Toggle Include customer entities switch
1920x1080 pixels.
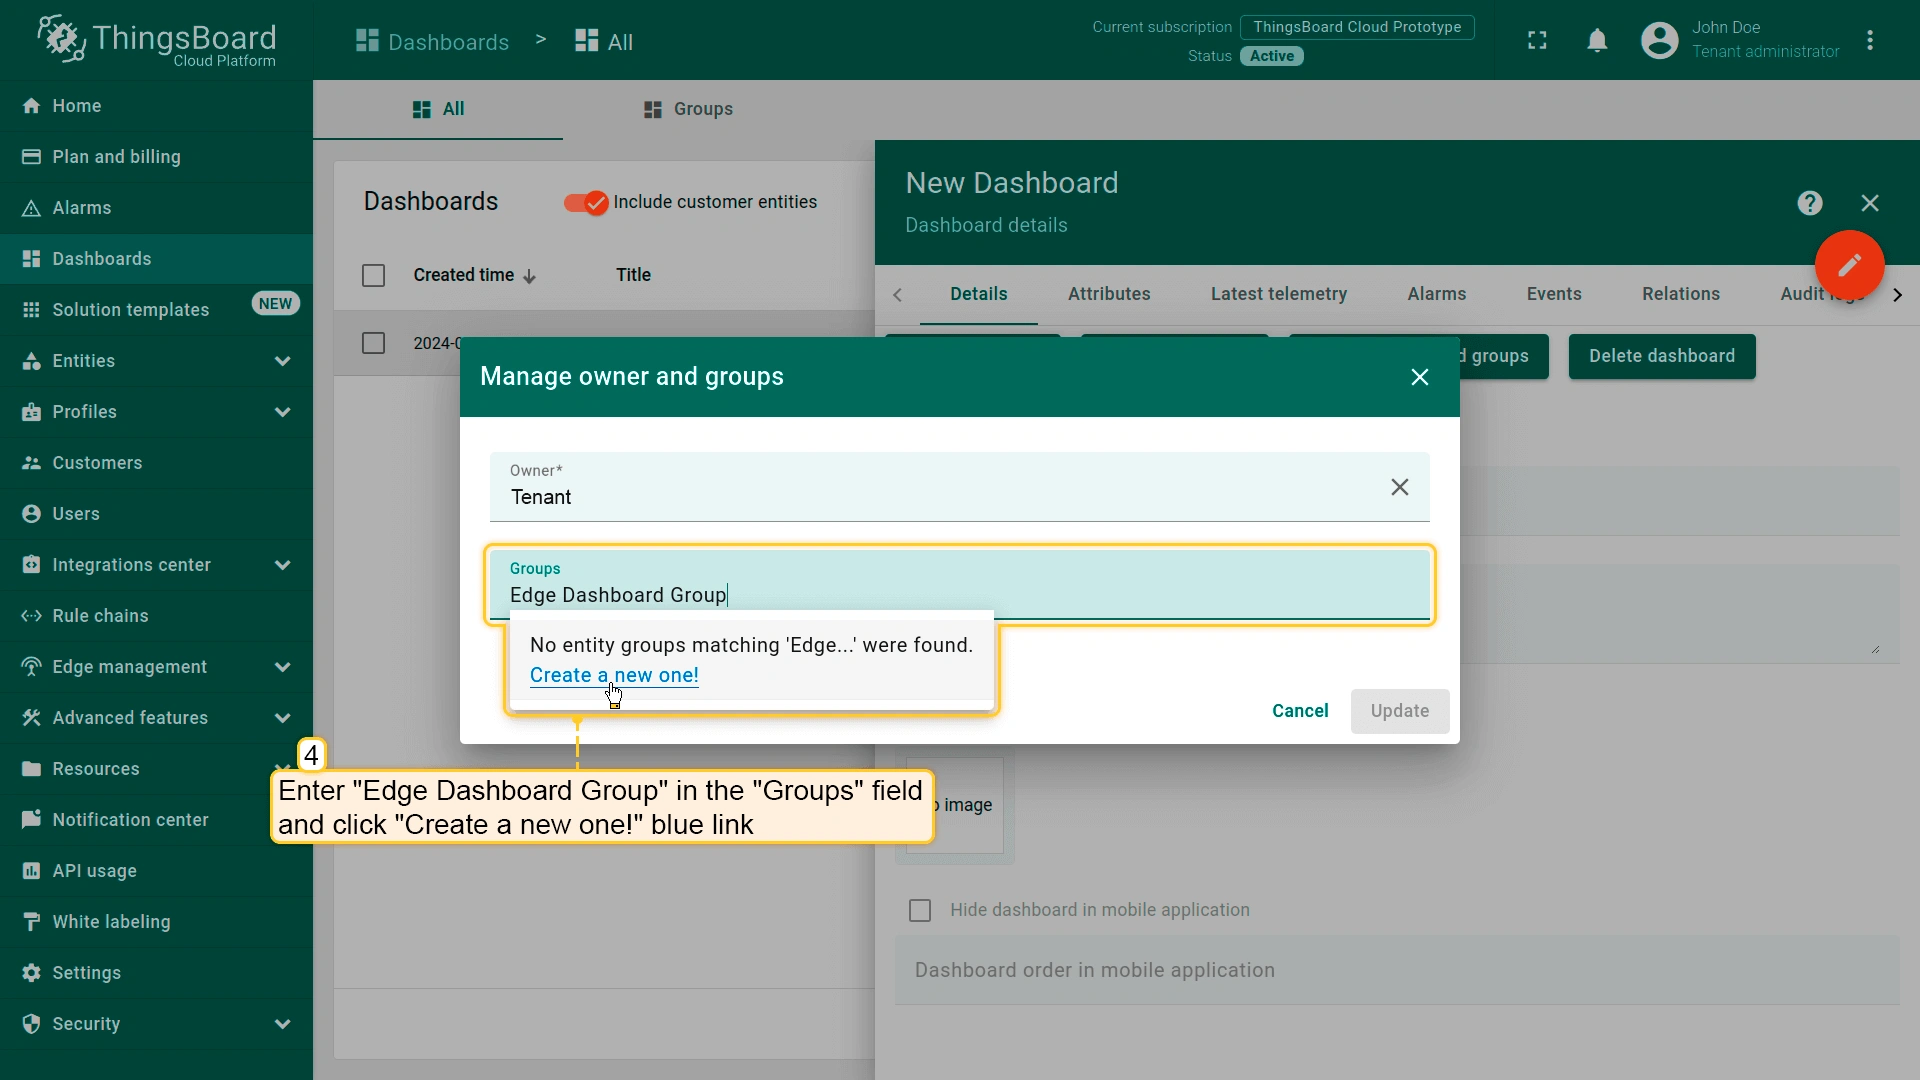(586, 203)
